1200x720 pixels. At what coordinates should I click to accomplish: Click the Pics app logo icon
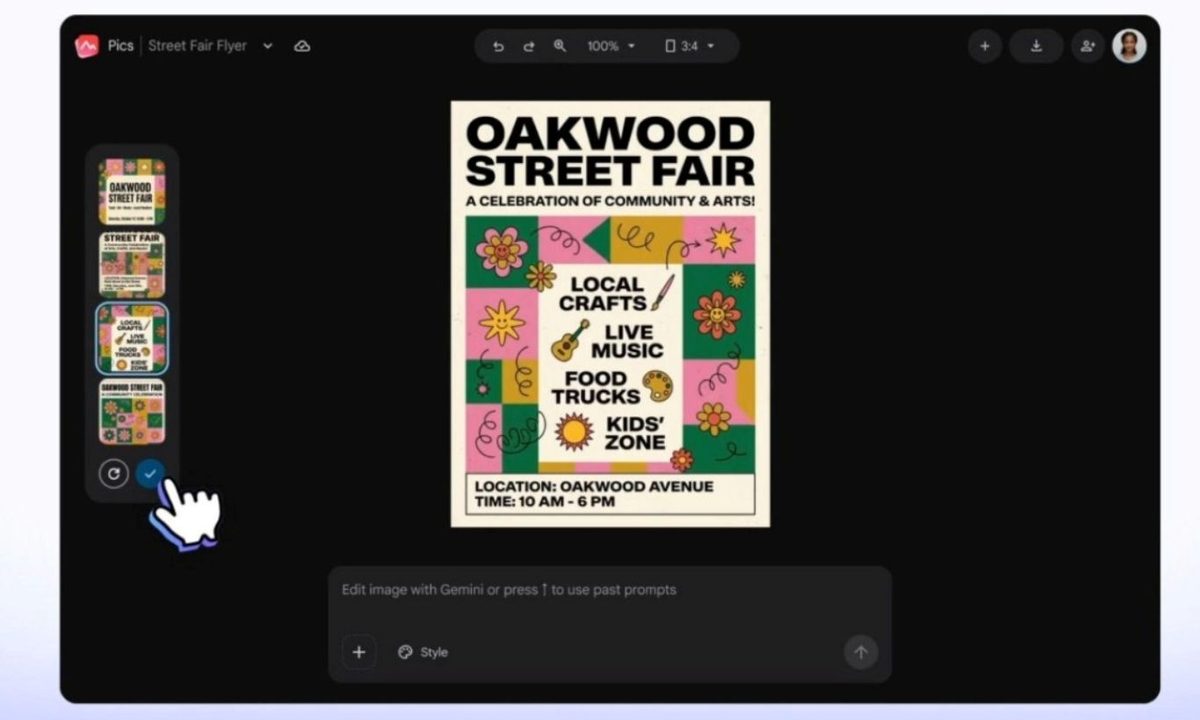point(87,46)
